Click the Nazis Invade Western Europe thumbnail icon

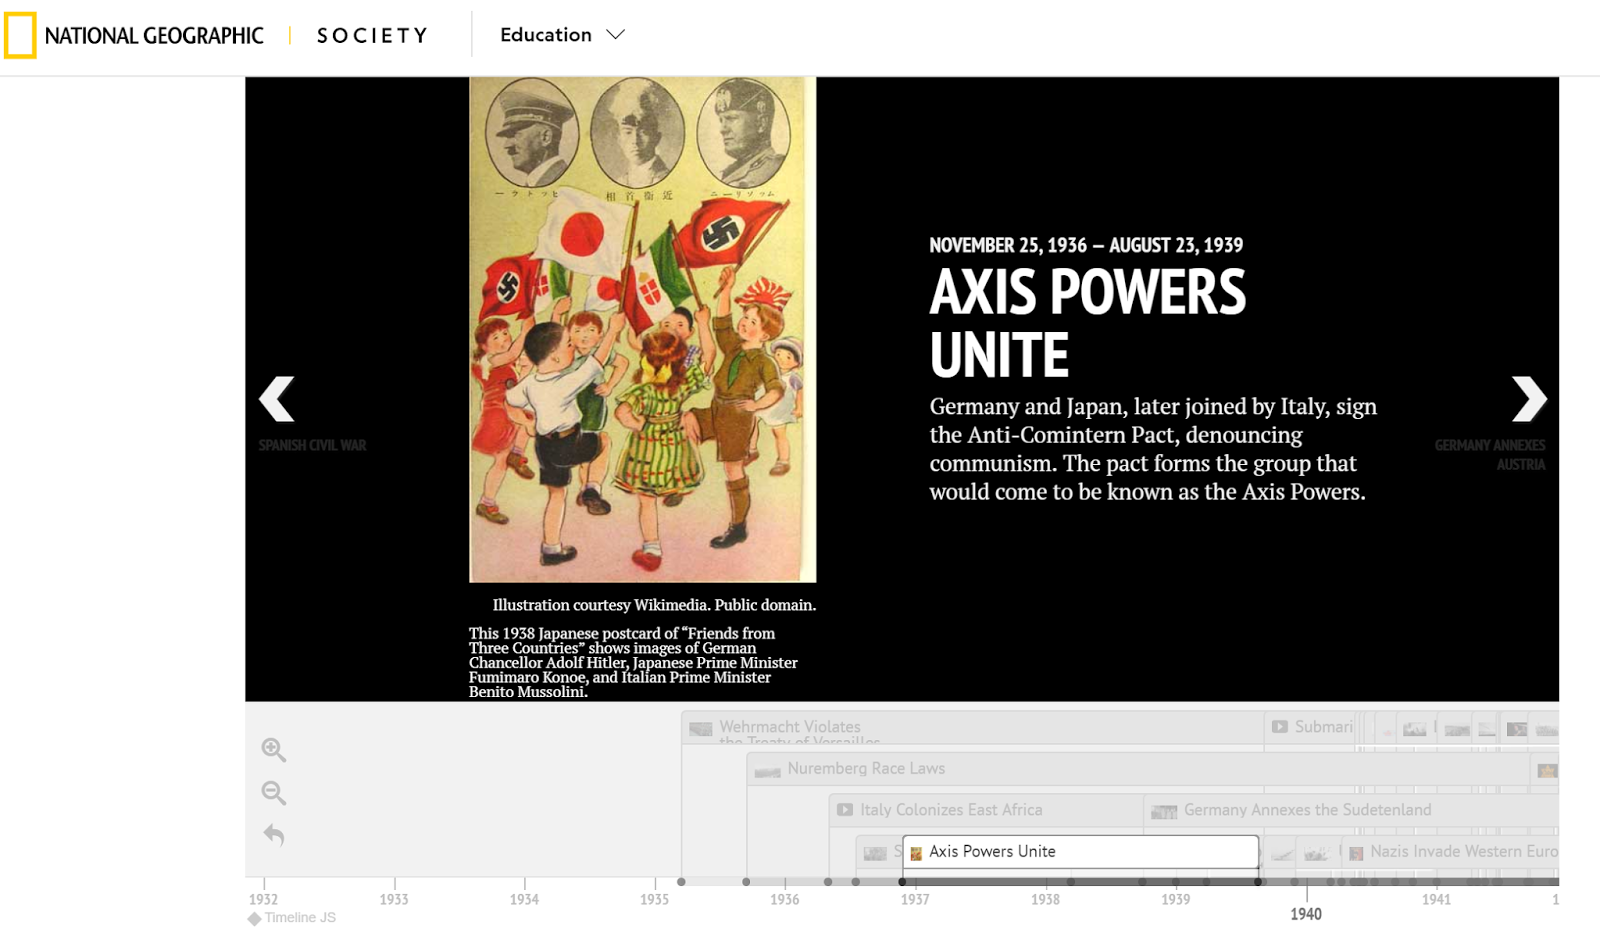click(1356, 853)
